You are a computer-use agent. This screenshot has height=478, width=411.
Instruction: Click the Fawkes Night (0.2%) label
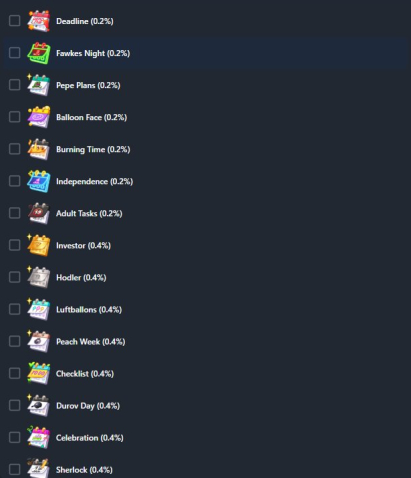click(x=93, y=53)
